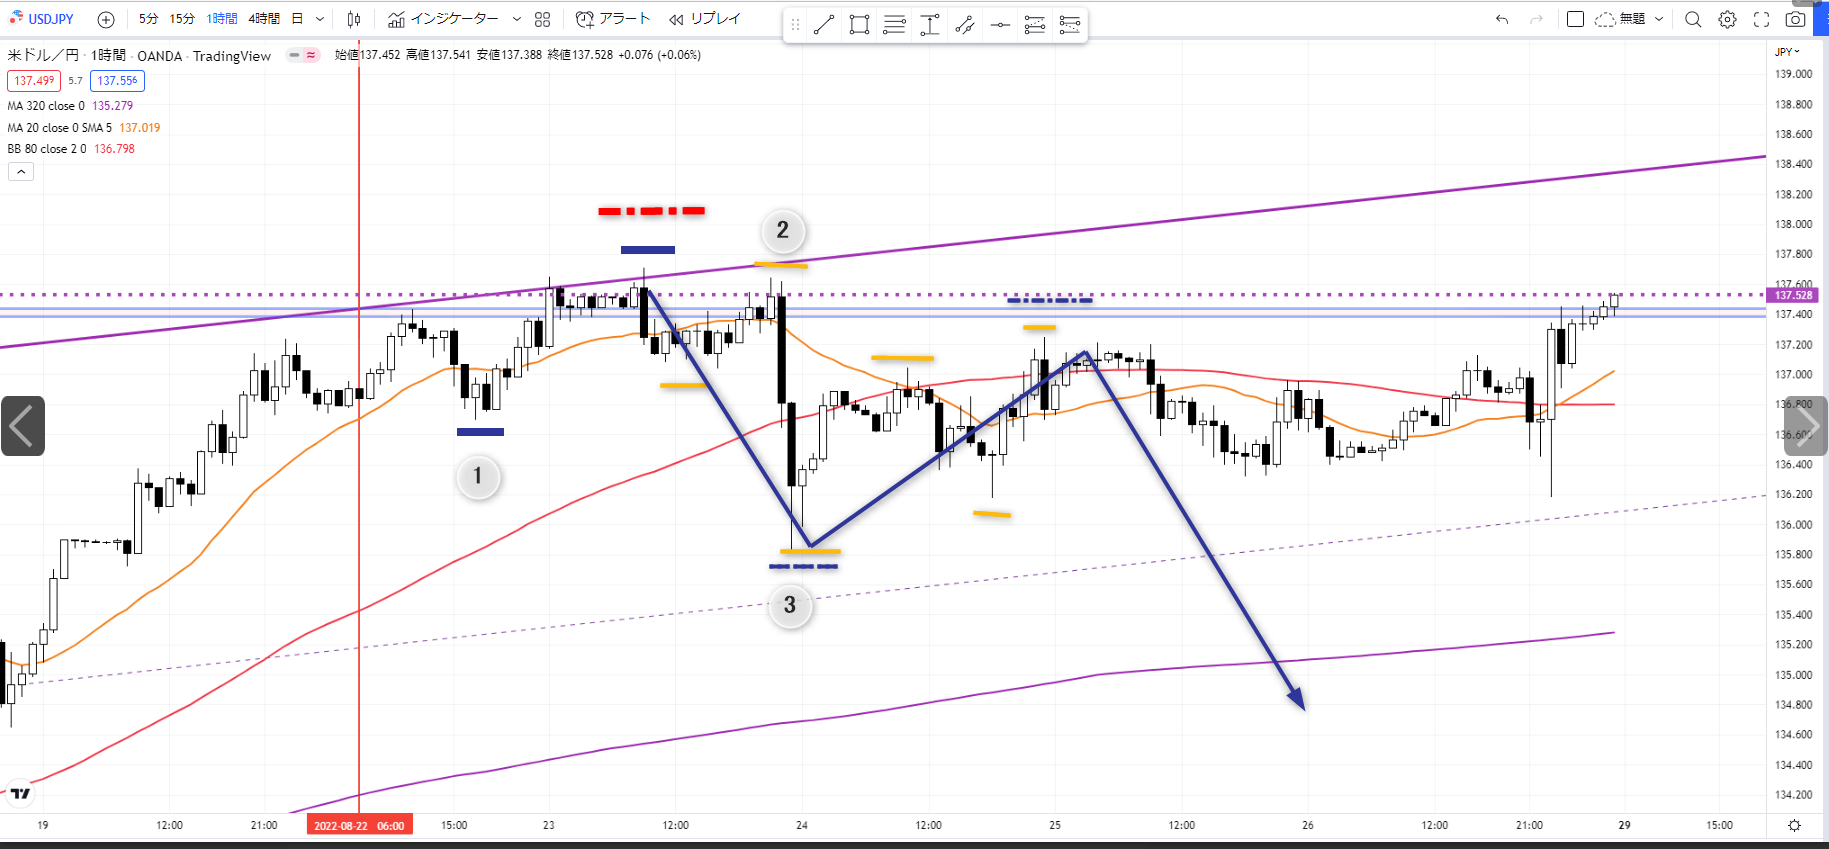The width and height of the screenshot is (1829, 849).
Task: Start リプレイ bar replay mode
Action: tap(705, 19)
